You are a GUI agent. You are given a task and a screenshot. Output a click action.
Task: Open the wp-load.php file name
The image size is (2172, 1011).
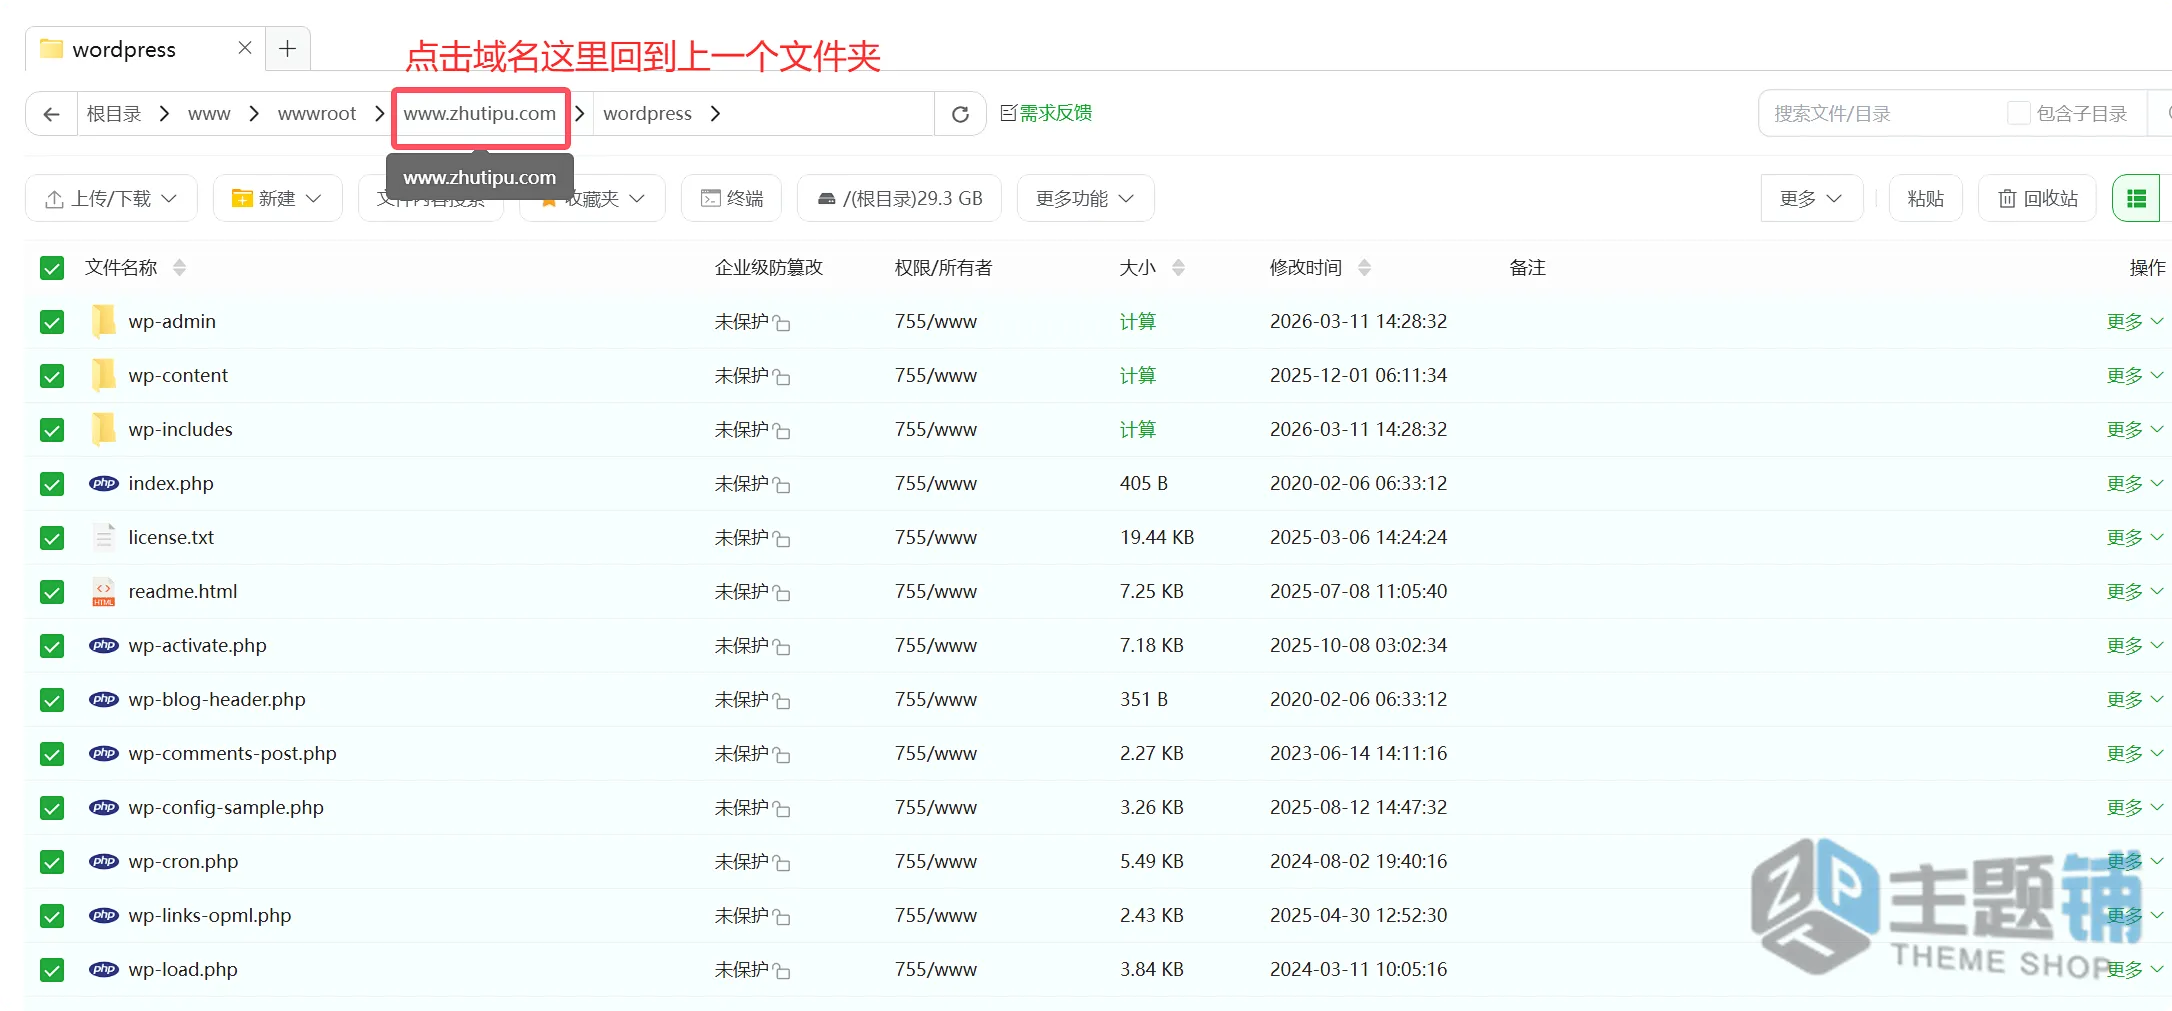pyautogui.click(x=183, y=969)
